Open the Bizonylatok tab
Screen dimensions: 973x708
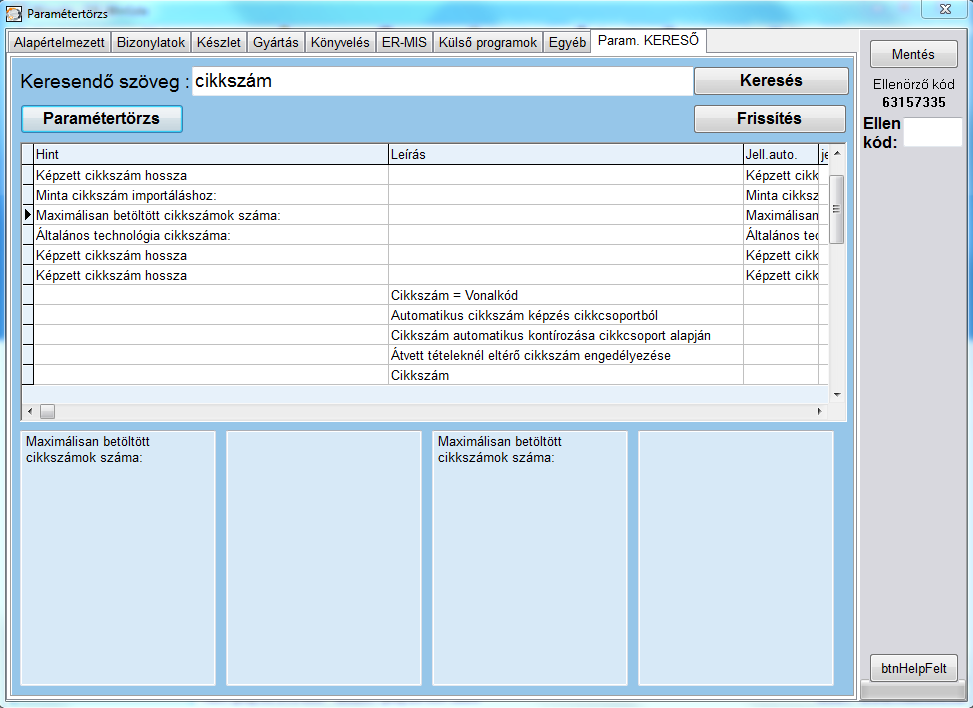pos(151,42)
